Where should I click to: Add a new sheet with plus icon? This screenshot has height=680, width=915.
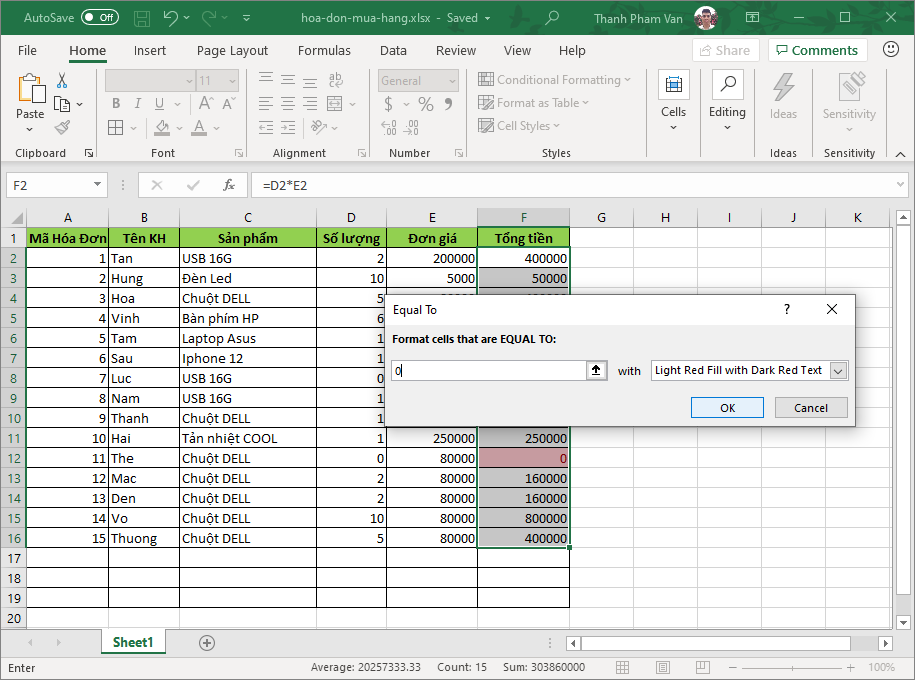[x=207, y=643]
